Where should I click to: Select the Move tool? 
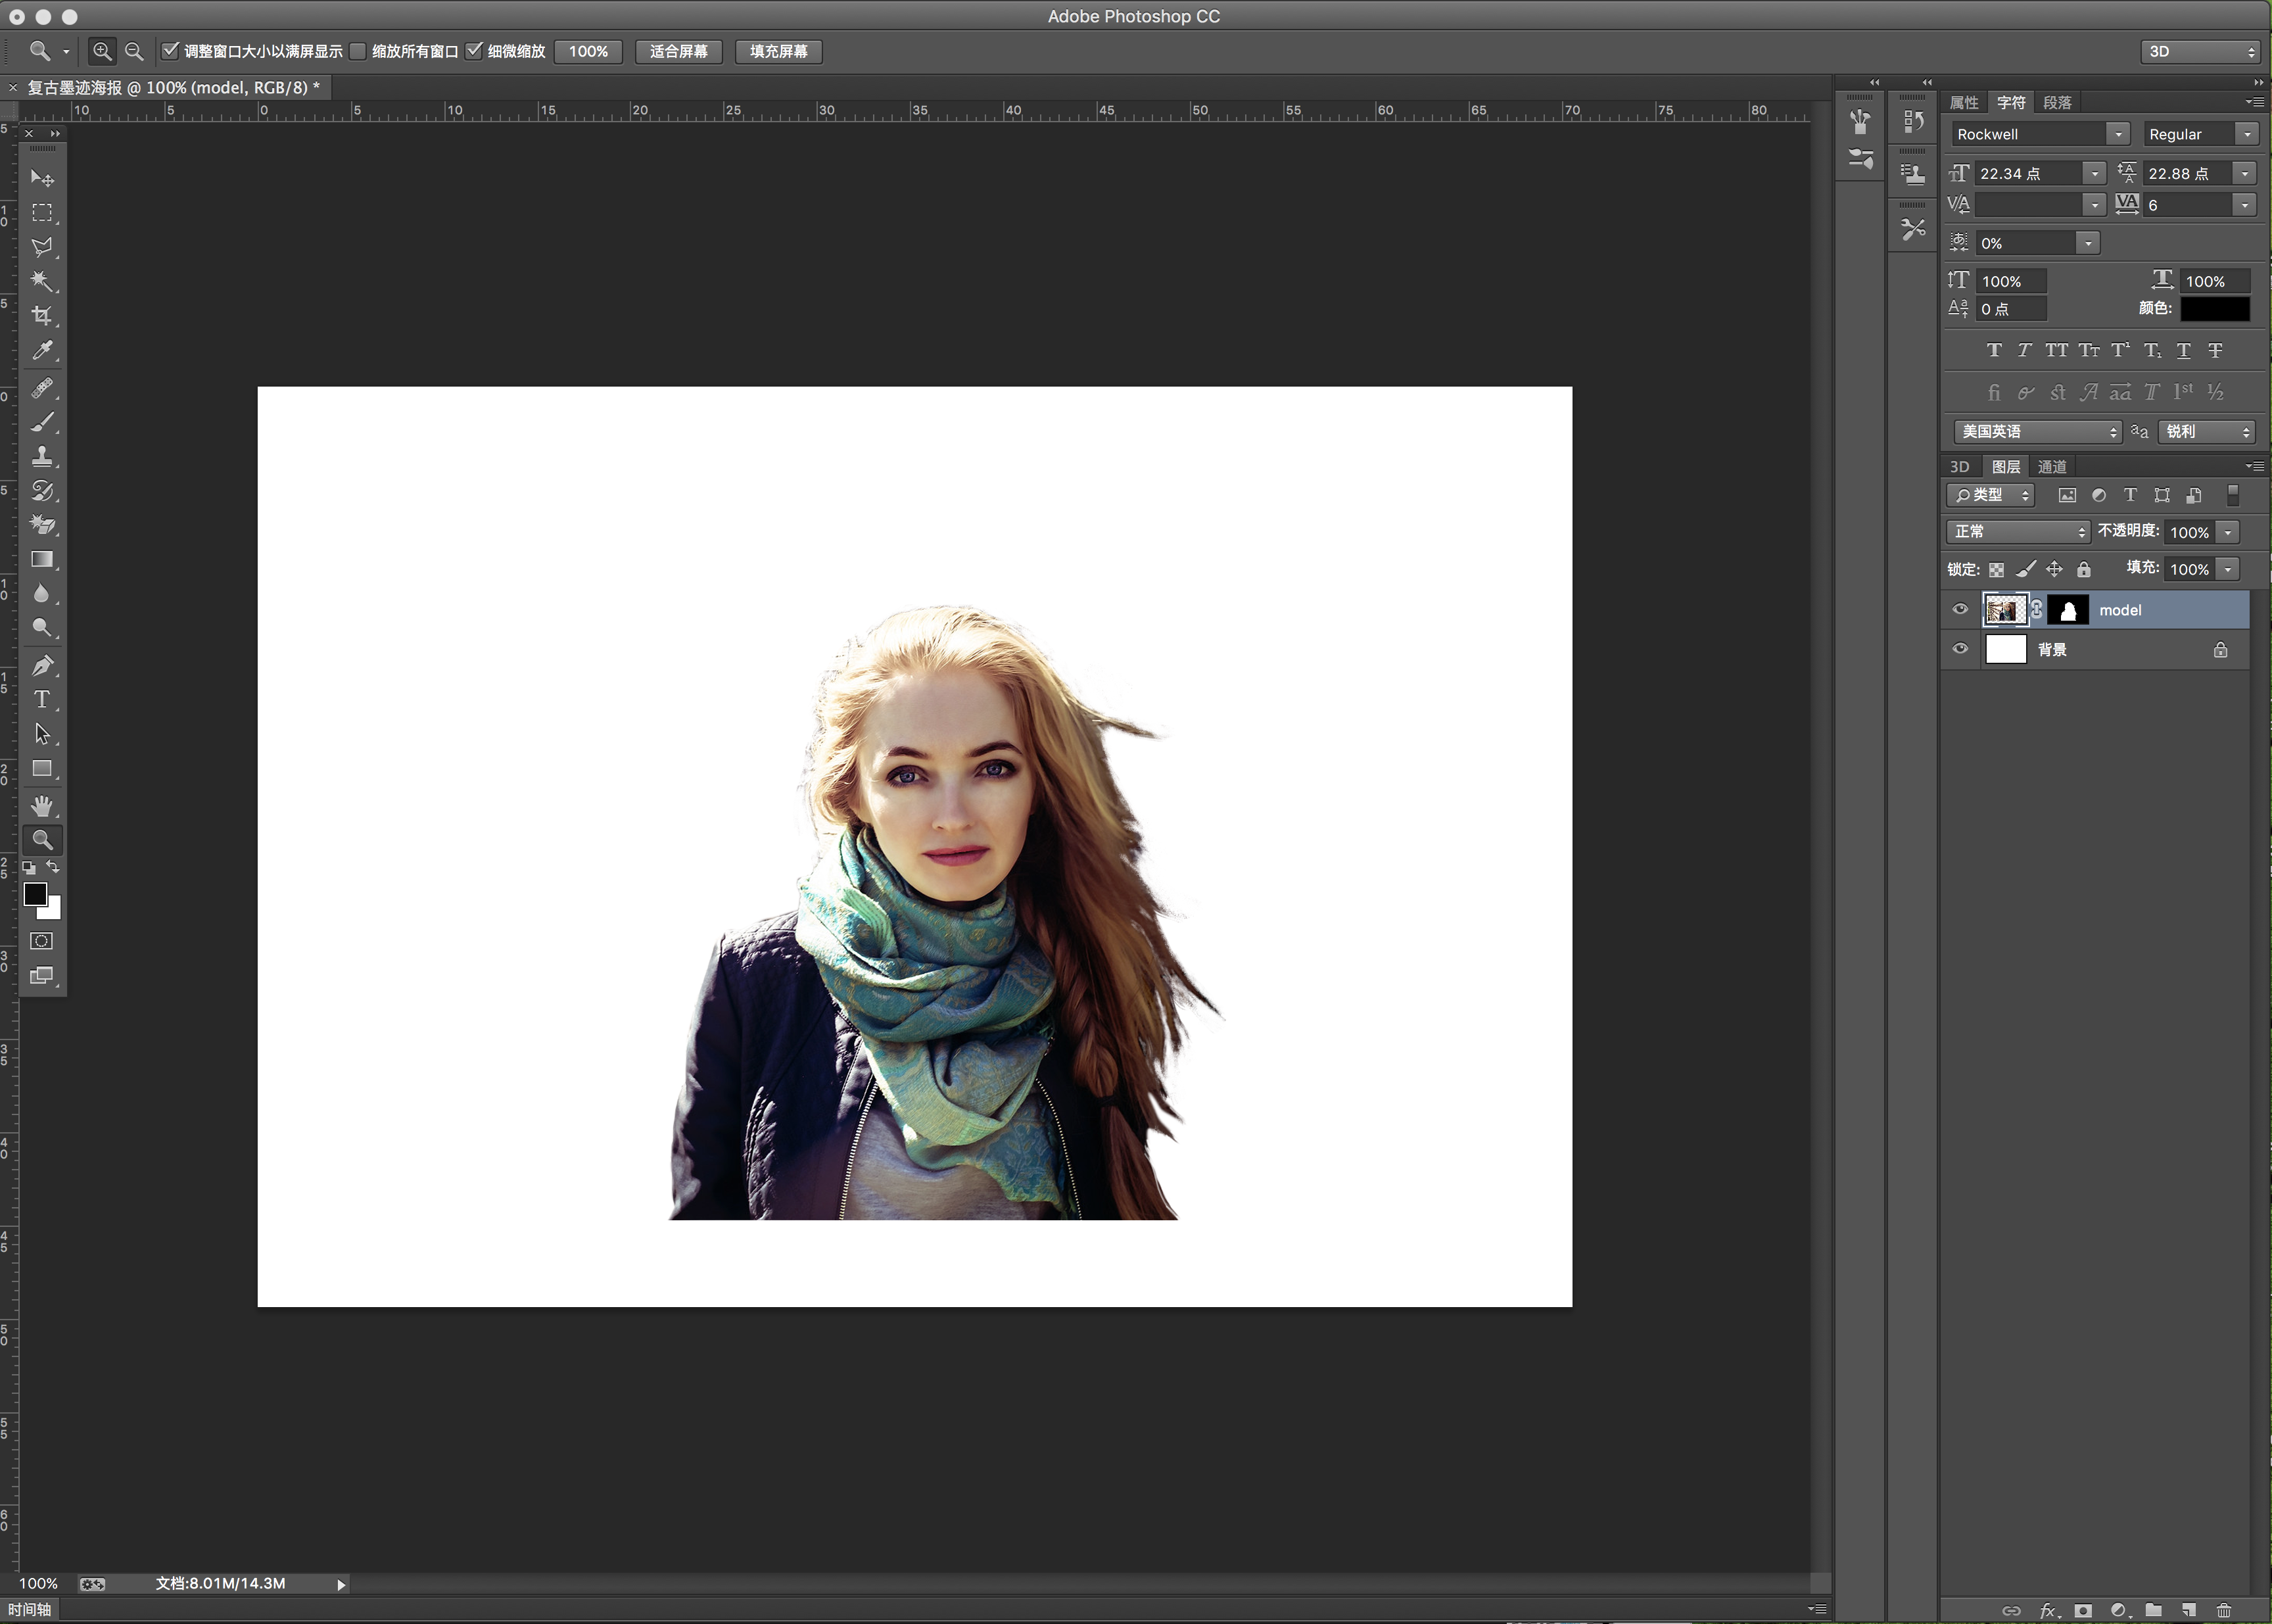(x=42, y=179)
